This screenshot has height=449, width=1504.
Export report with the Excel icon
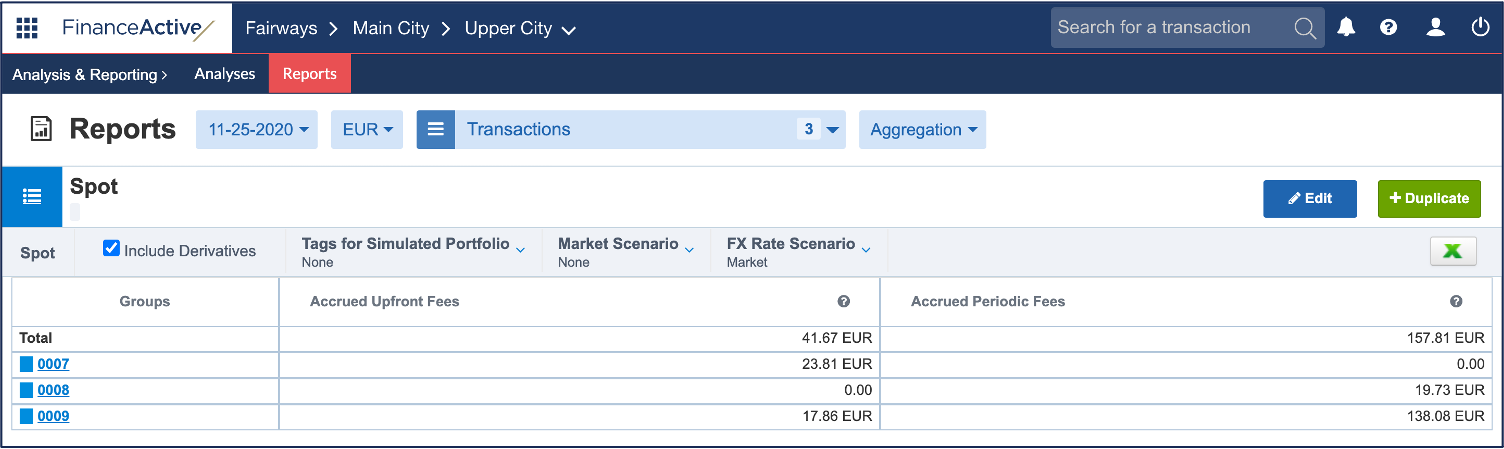click(1453, 252)
